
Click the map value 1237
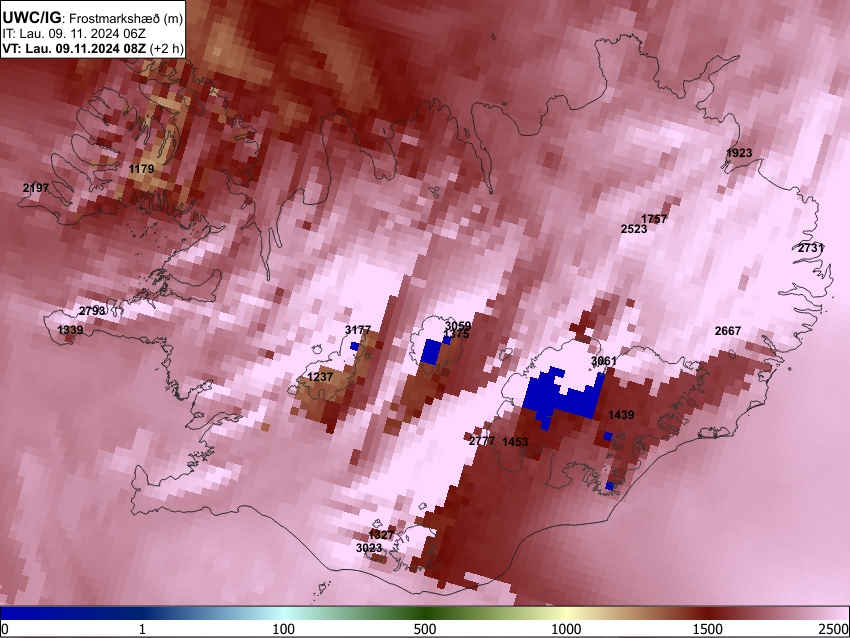point(320,377)
